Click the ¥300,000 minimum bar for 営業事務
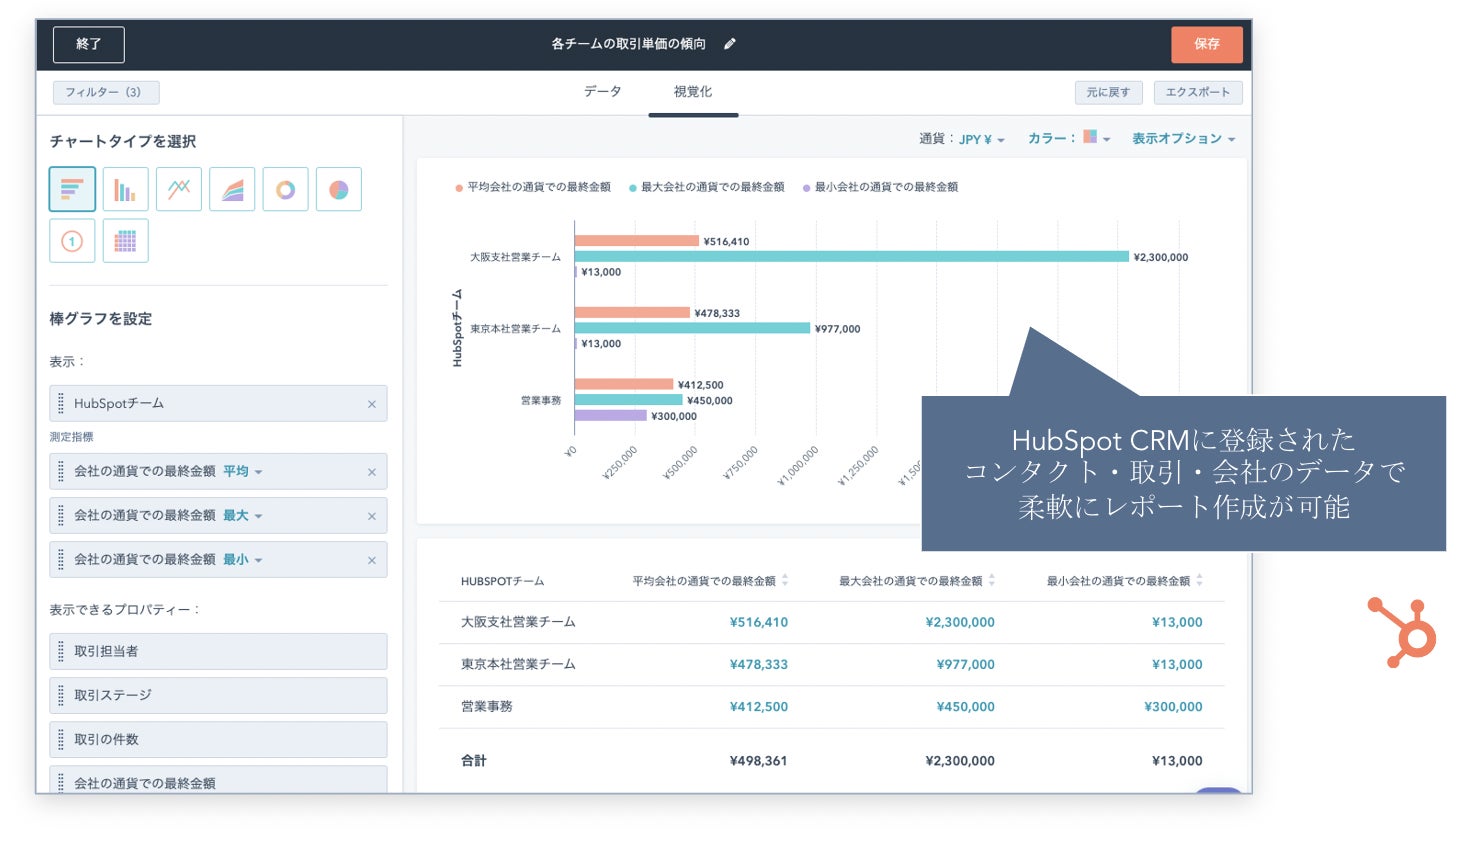The image size is (1484, 850). pyautogui.click(x=611, y=416)
